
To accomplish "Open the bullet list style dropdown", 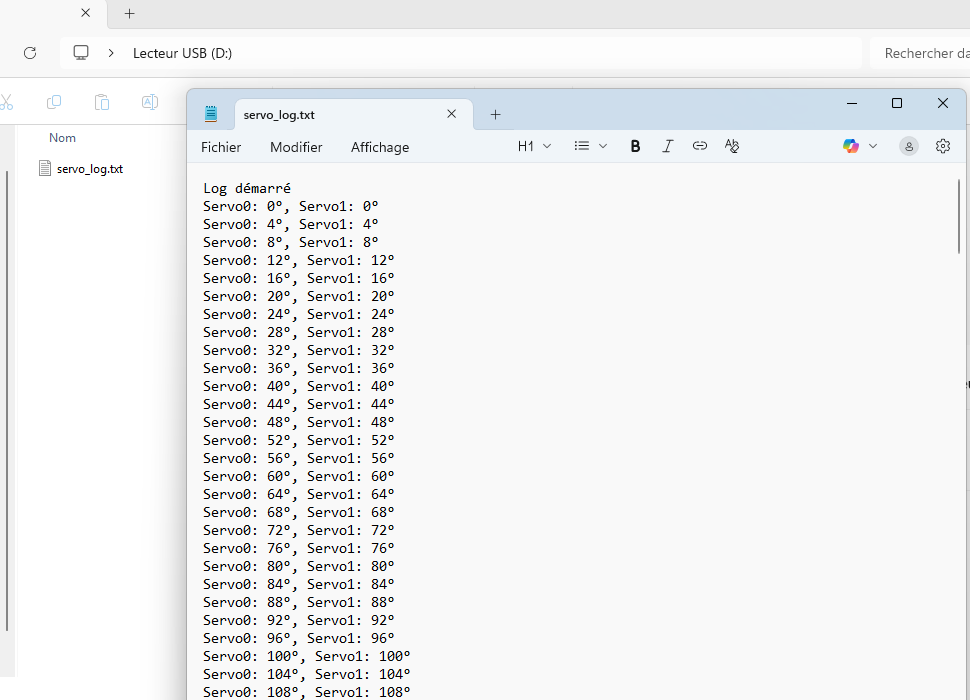I will point(591,146).
